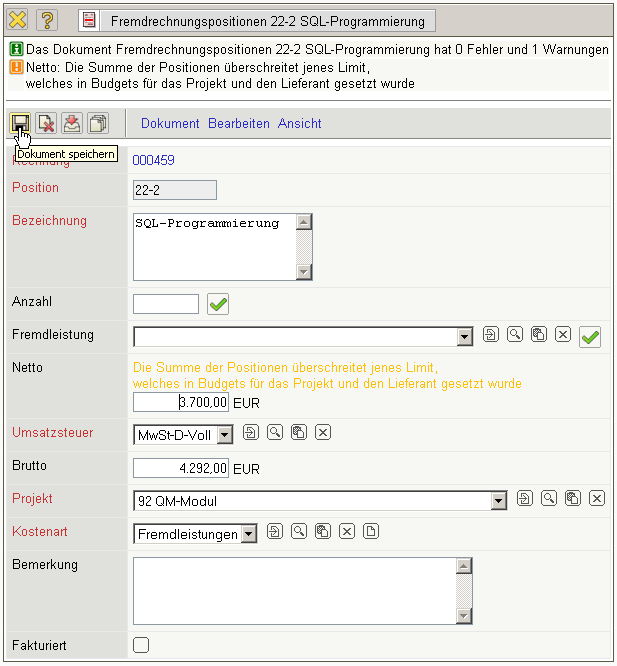Expand the Kostenart Fremdleistungen dropdown

click(x=249, y=534)
